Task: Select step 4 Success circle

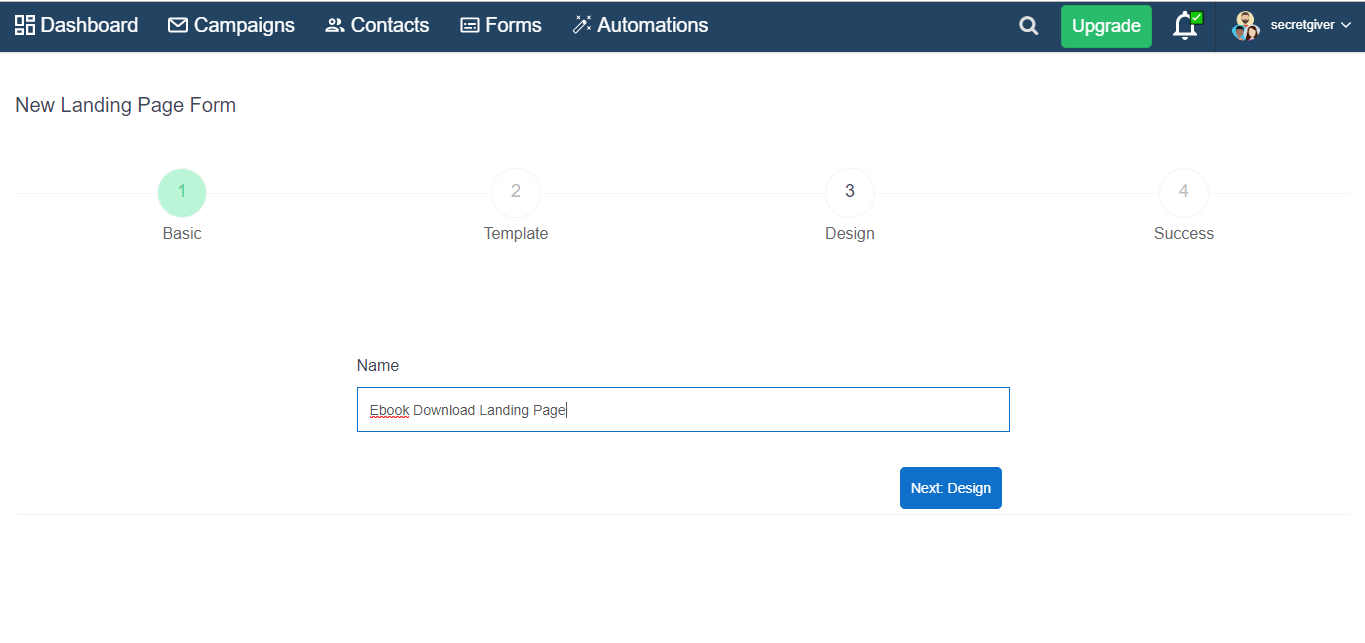Action: pos(1184,192)
